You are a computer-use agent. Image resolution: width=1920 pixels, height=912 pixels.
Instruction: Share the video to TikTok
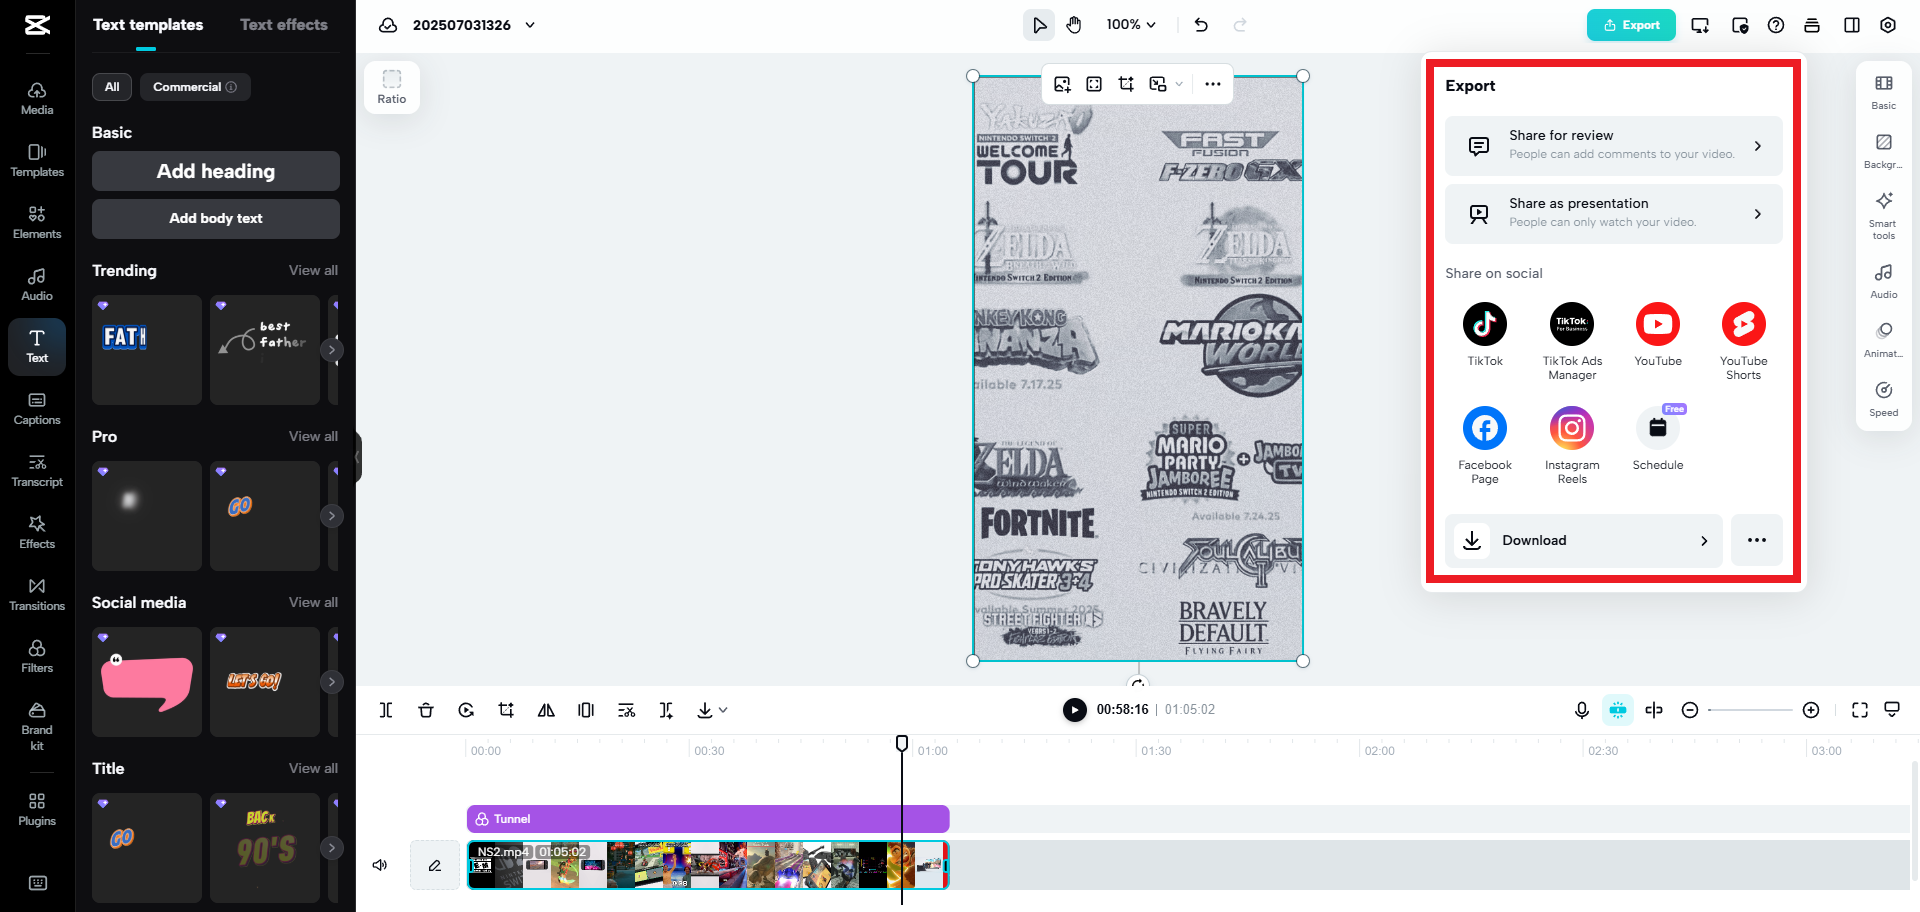click(x=1484, y=324)
